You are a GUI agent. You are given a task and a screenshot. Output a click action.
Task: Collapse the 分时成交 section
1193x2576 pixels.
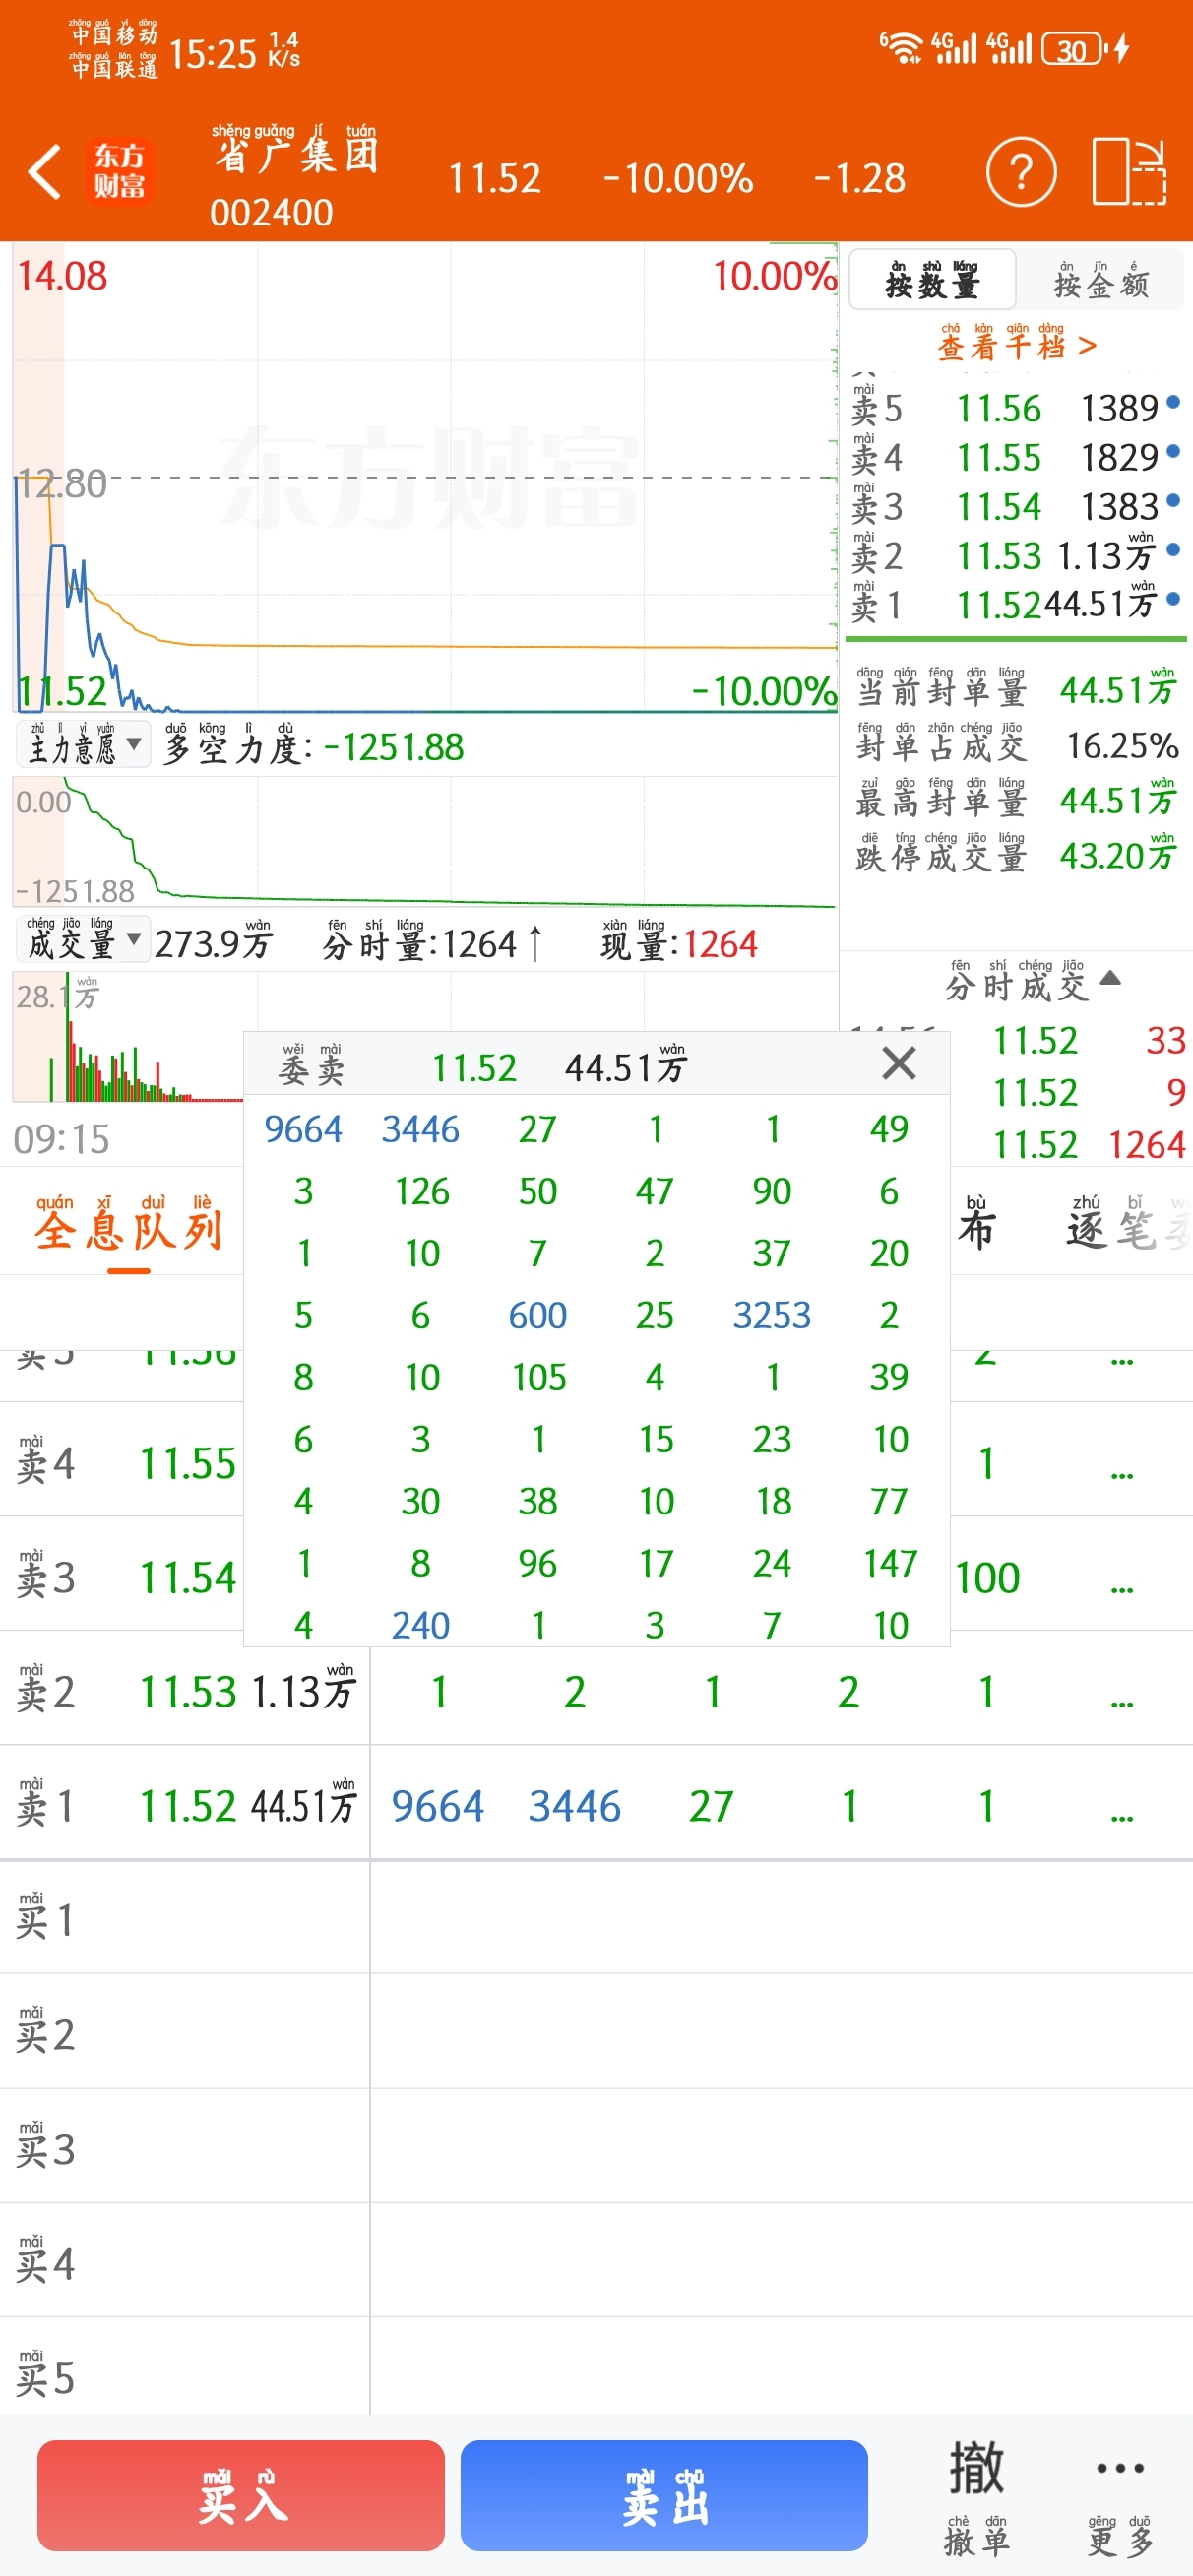(x=1110, y=978)
